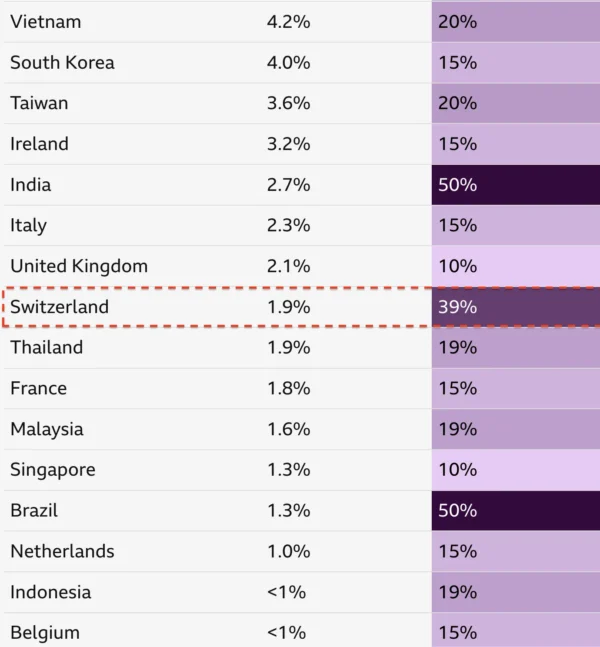
Task: Select the United Kingdom row label
Action: pyautogui.click(x=79, y=266)
